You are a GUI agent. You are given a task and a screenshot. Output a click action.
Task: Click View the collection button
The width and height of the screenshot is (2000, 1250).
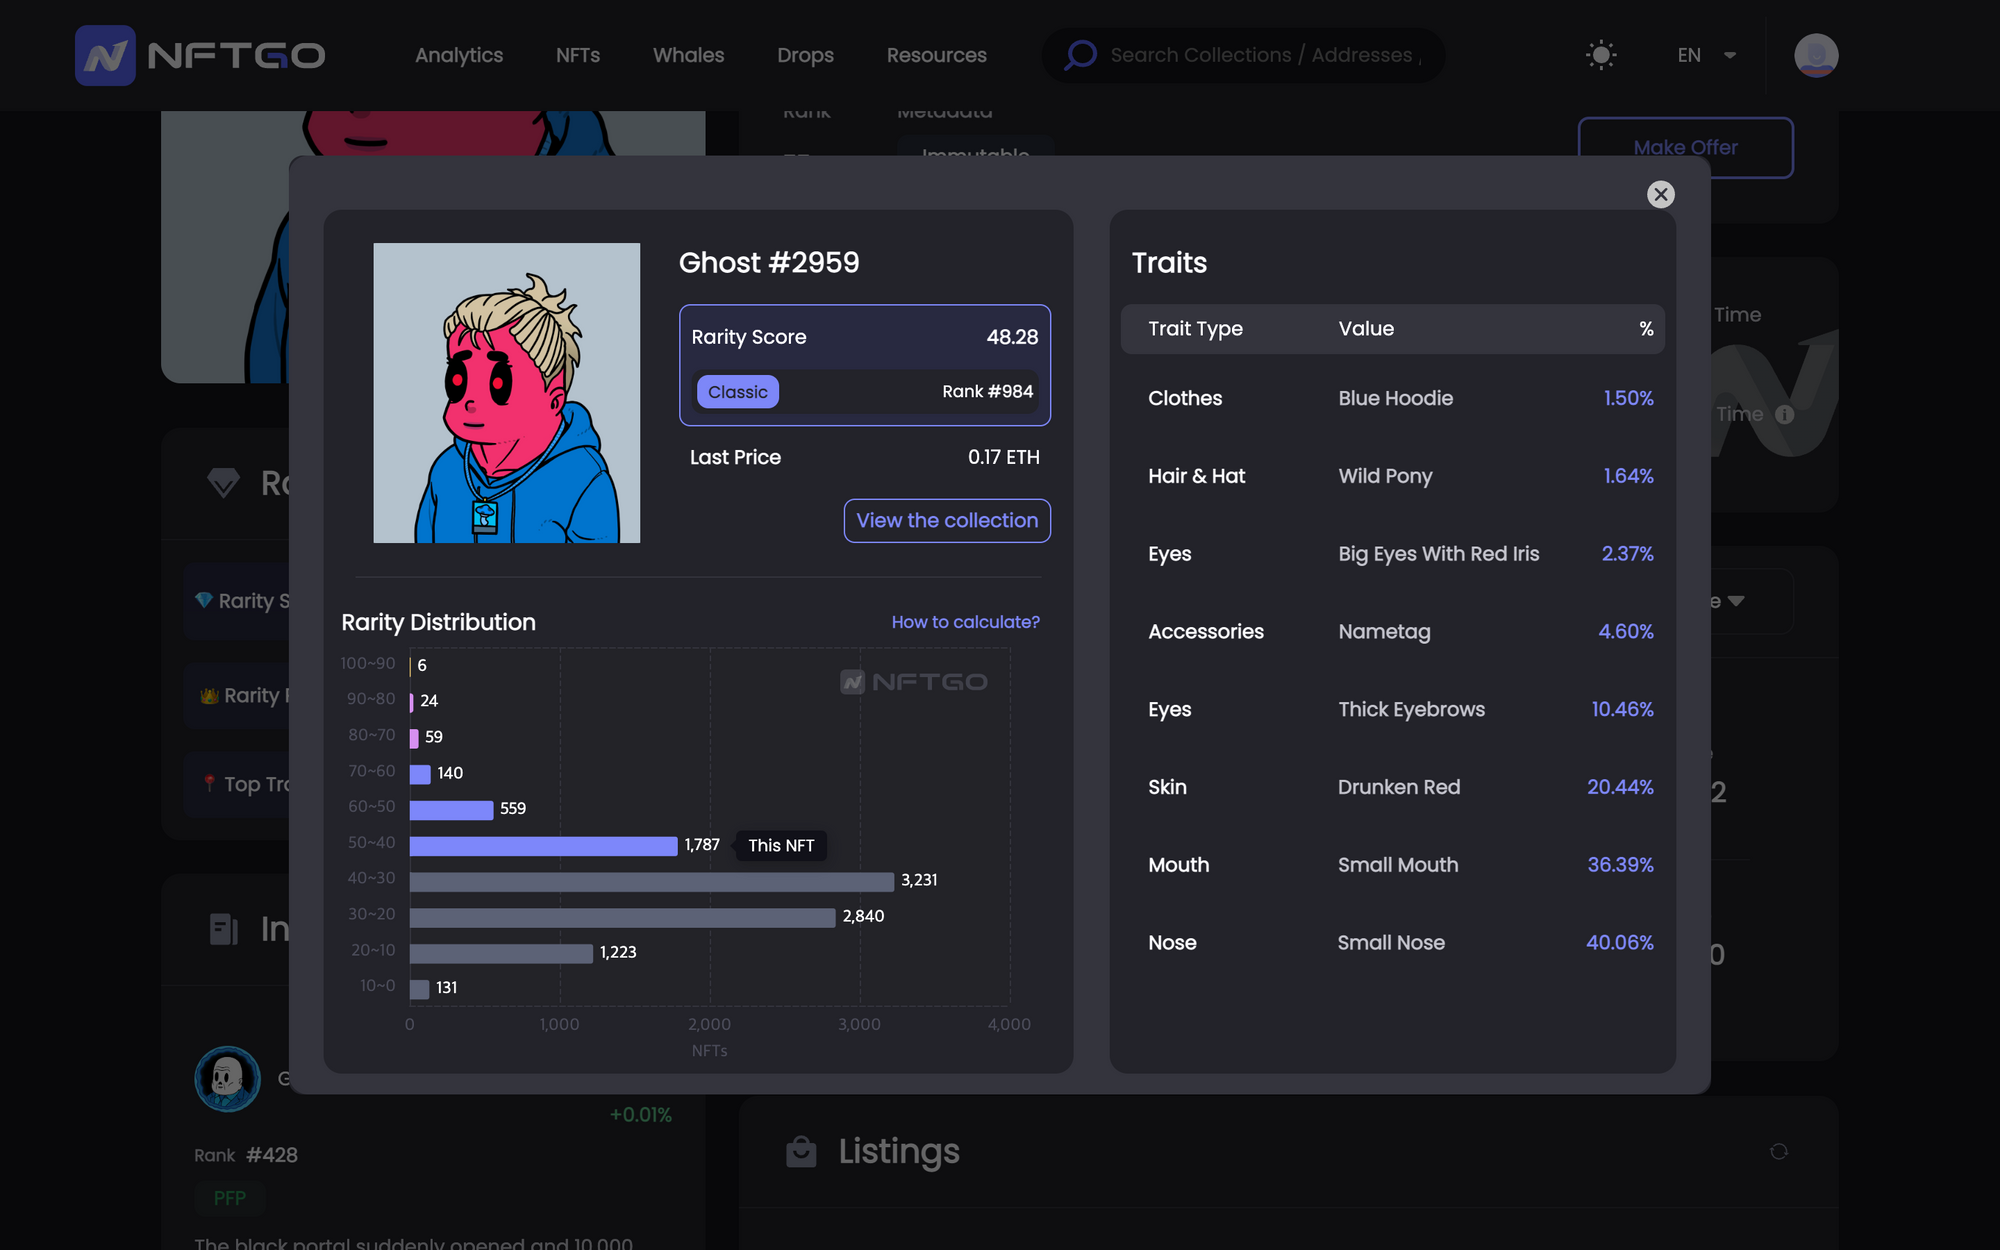(x=947, y=520)
